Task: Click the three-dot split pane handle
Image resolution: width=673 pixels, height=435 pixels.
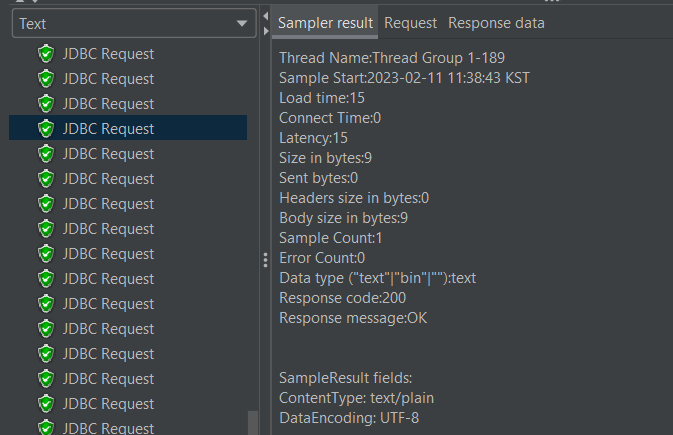Action: pyautogui.click(x=266, y=260)
